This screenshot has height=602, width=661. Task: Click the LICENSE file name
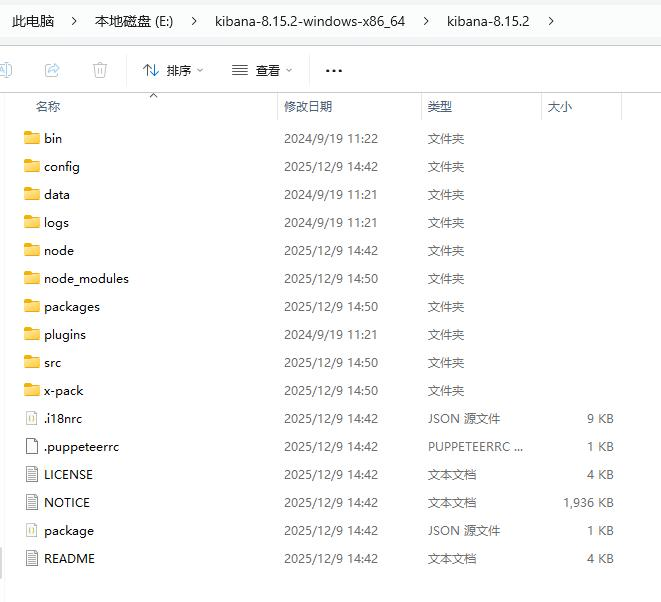tap(68, 475)
